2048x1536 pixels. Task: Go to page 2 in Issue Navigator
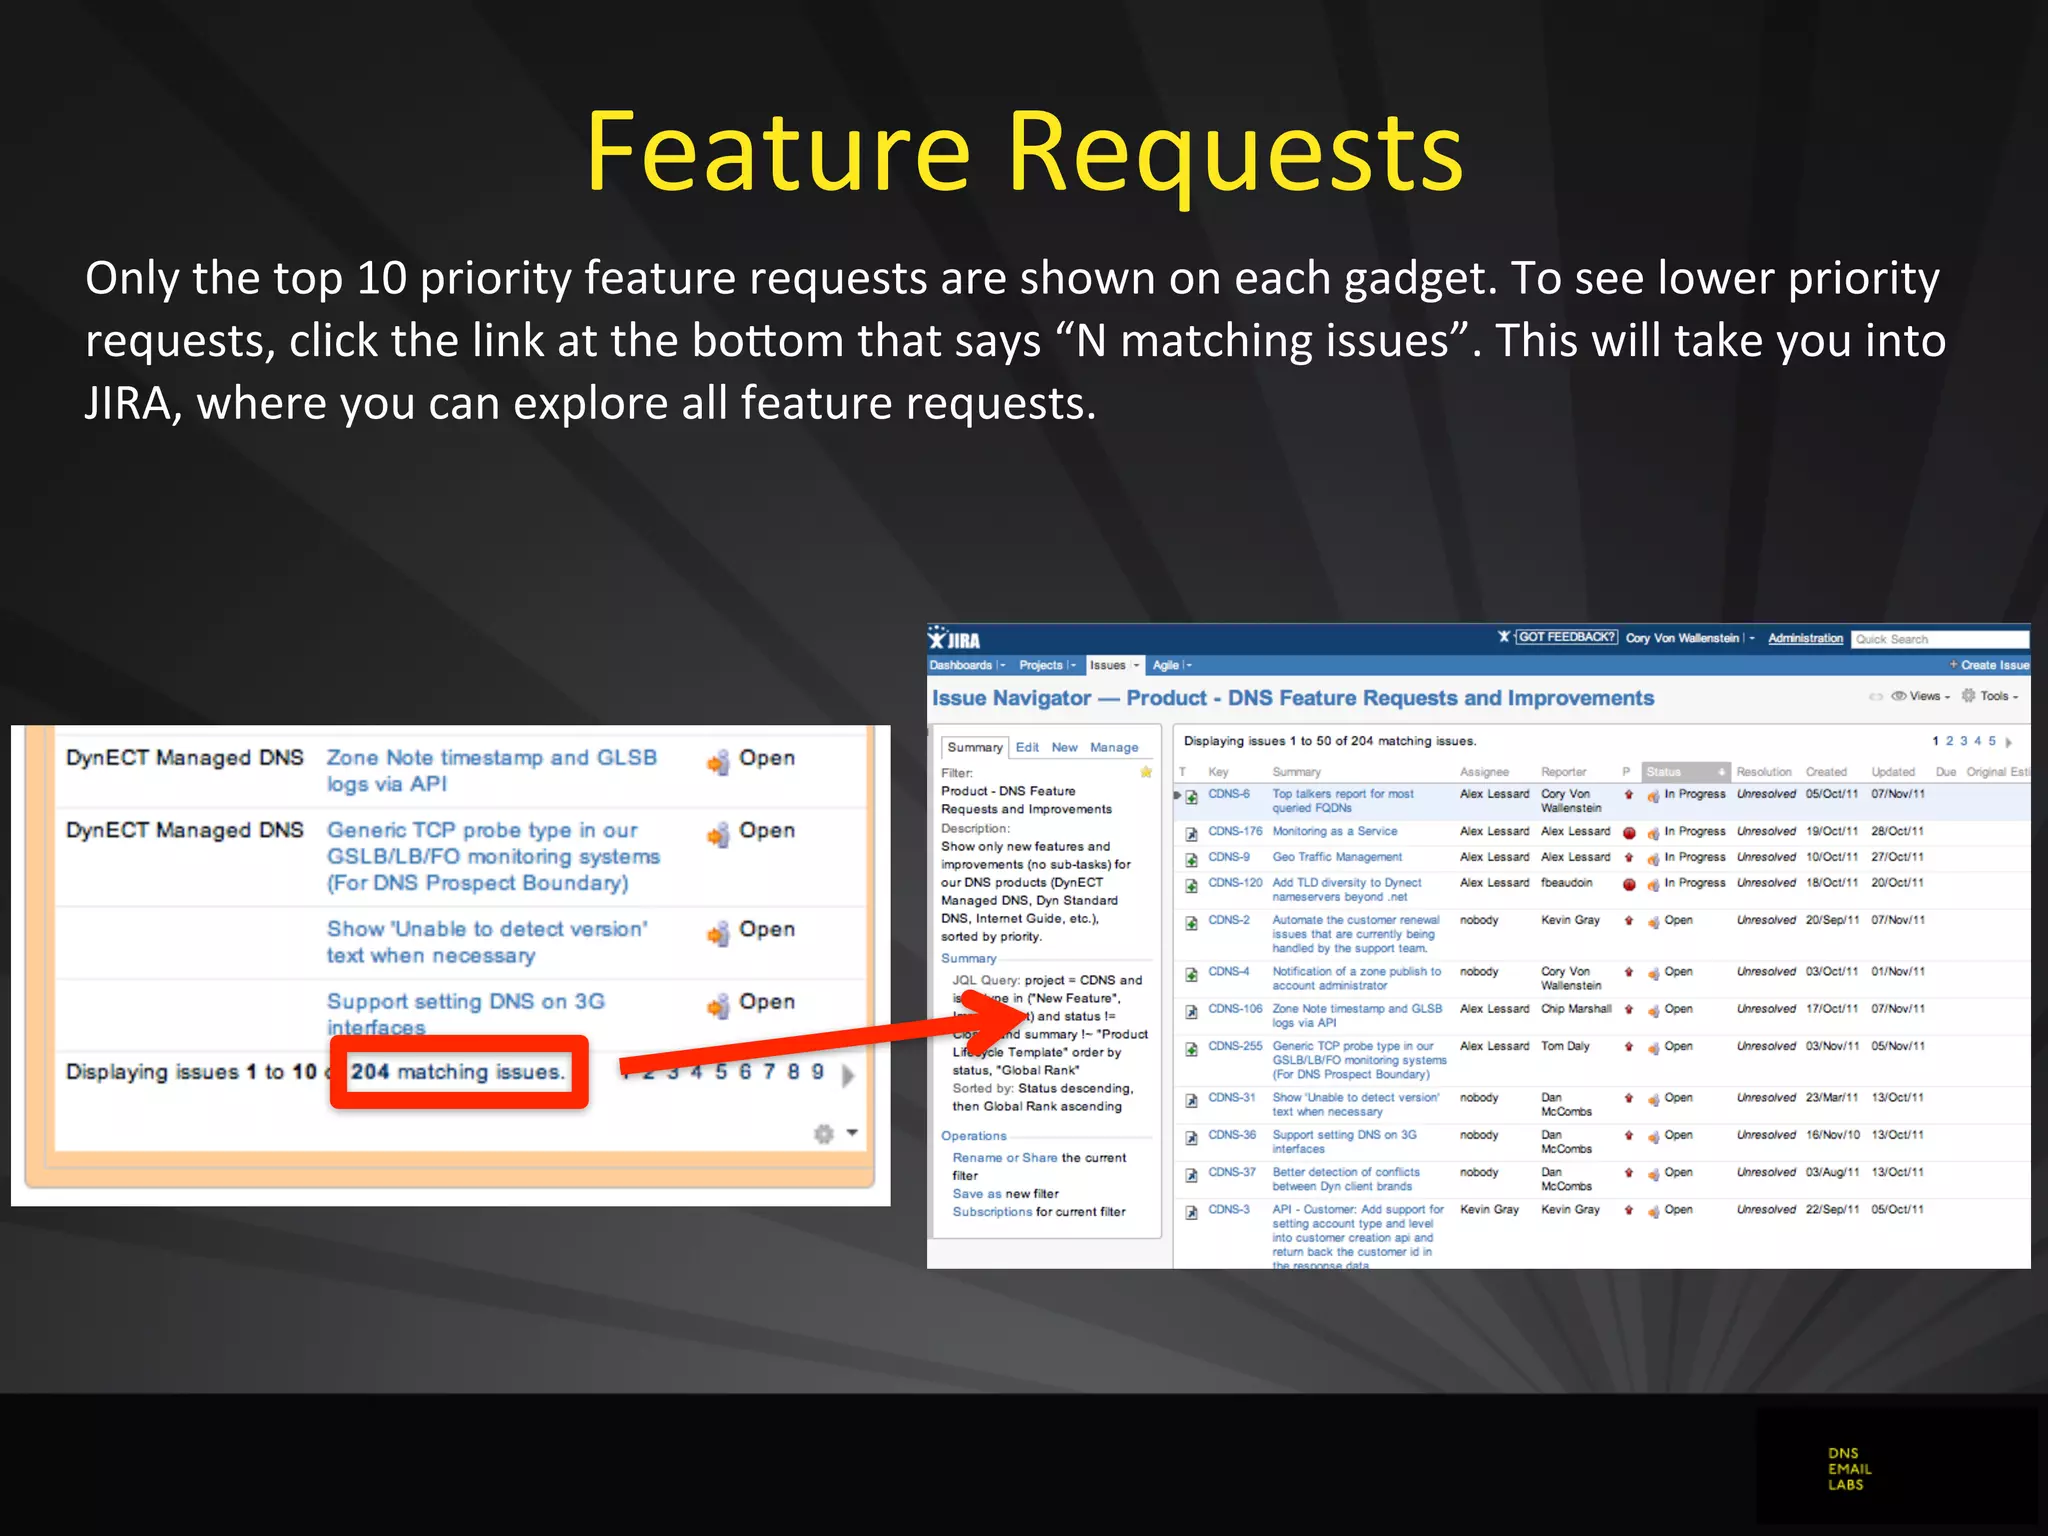click(1949, 741)
